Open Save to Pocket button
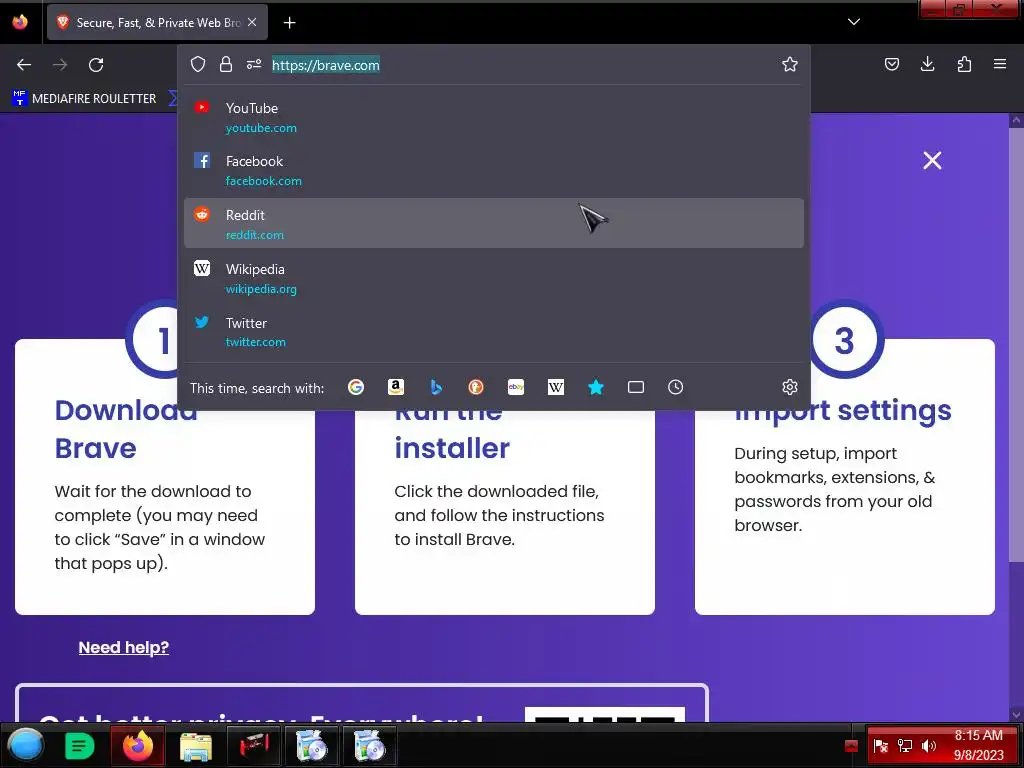Image resolution: width=1024 pixels, height=768 pixels. click(891, 64)
